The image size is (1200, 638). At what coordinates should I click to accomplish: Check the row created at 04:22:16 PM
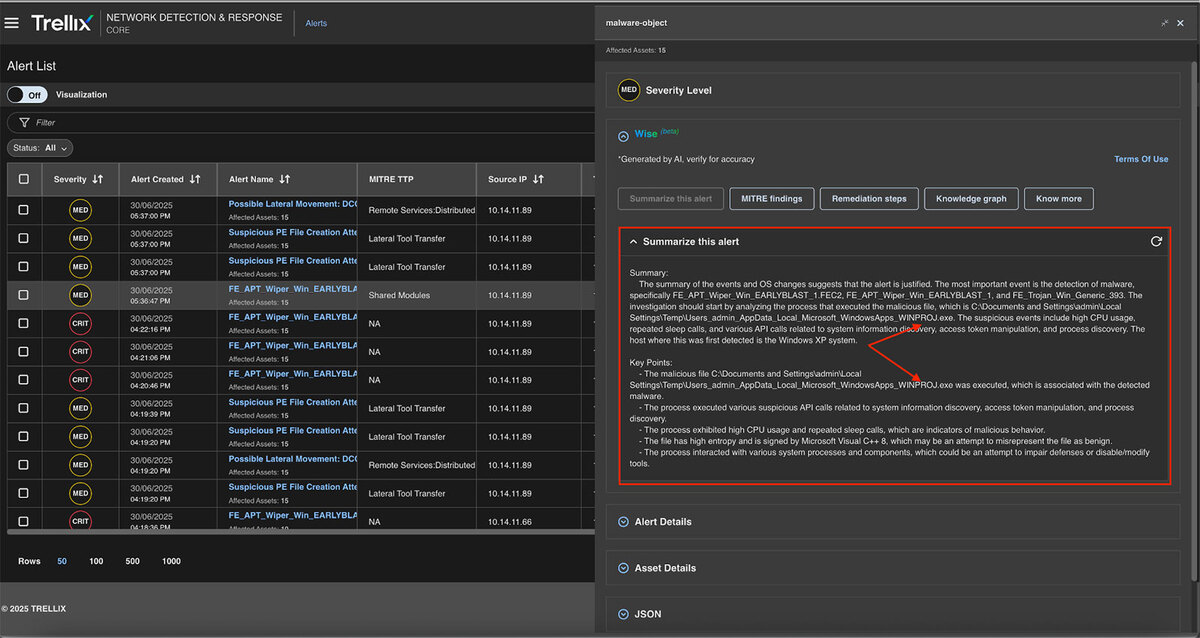(x=24, y=323)
